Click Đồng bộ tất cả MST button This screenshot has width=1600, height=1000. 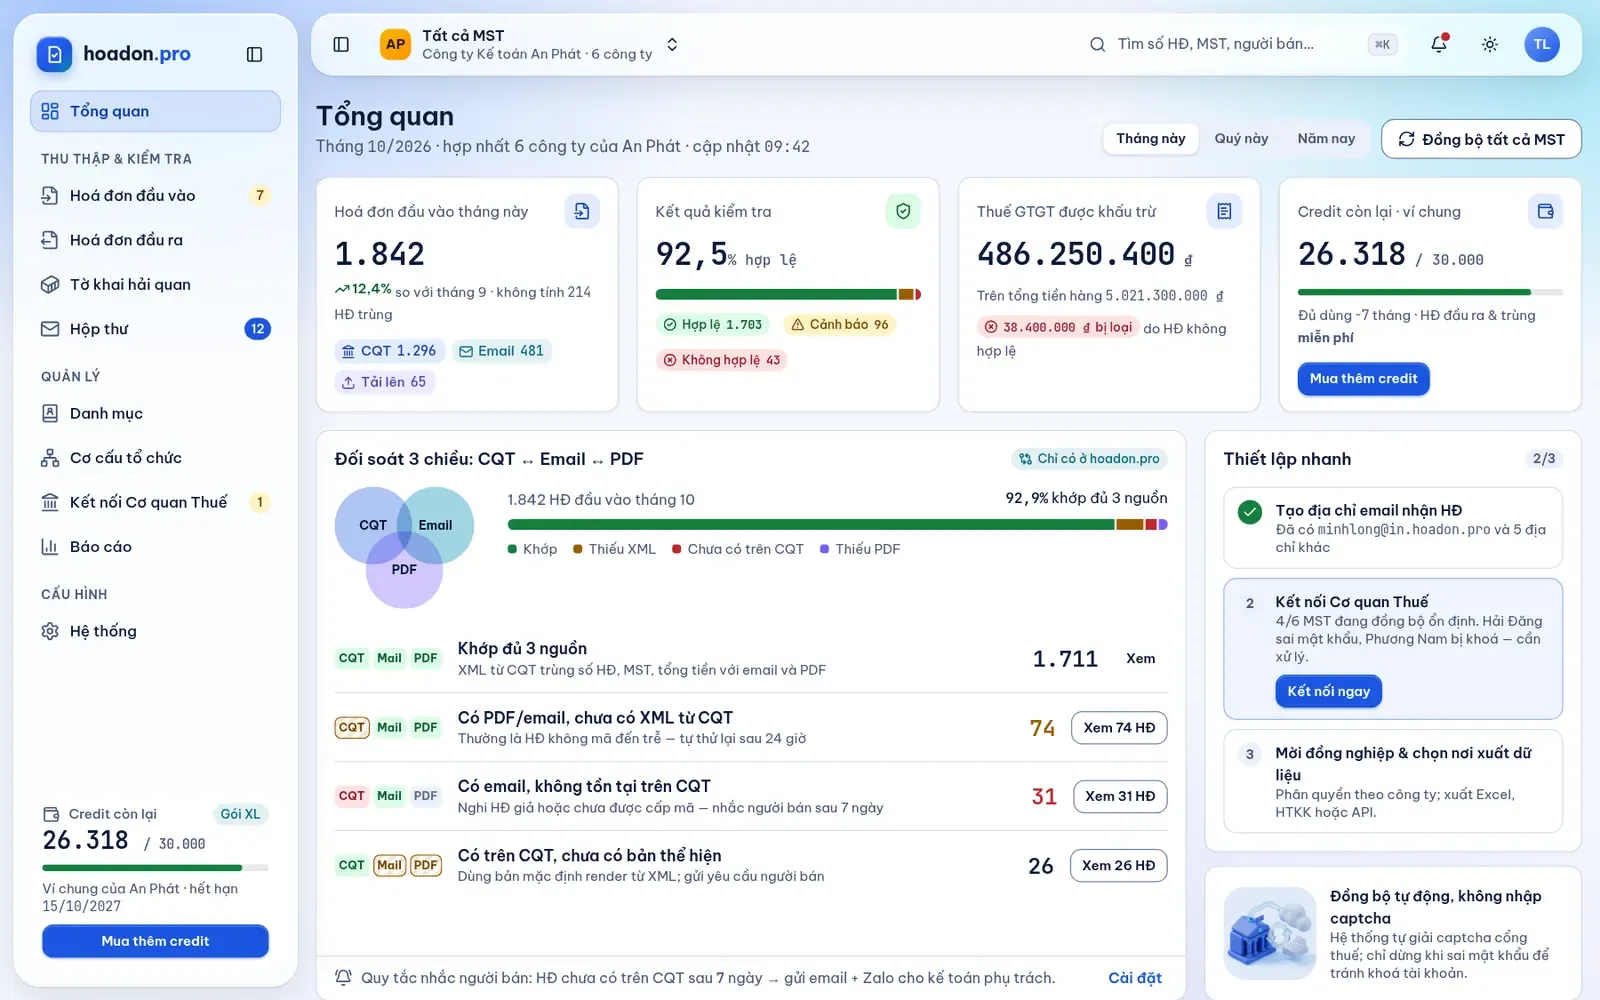click(x=1481, y=139)
